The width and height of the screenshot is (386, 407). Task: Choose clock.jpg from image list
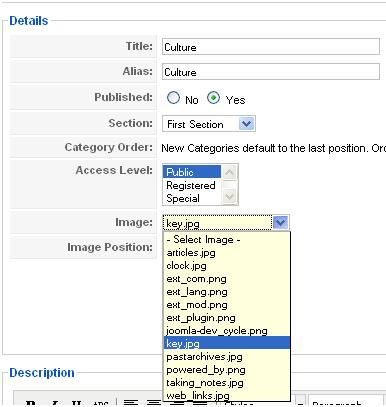pos(227,266)
